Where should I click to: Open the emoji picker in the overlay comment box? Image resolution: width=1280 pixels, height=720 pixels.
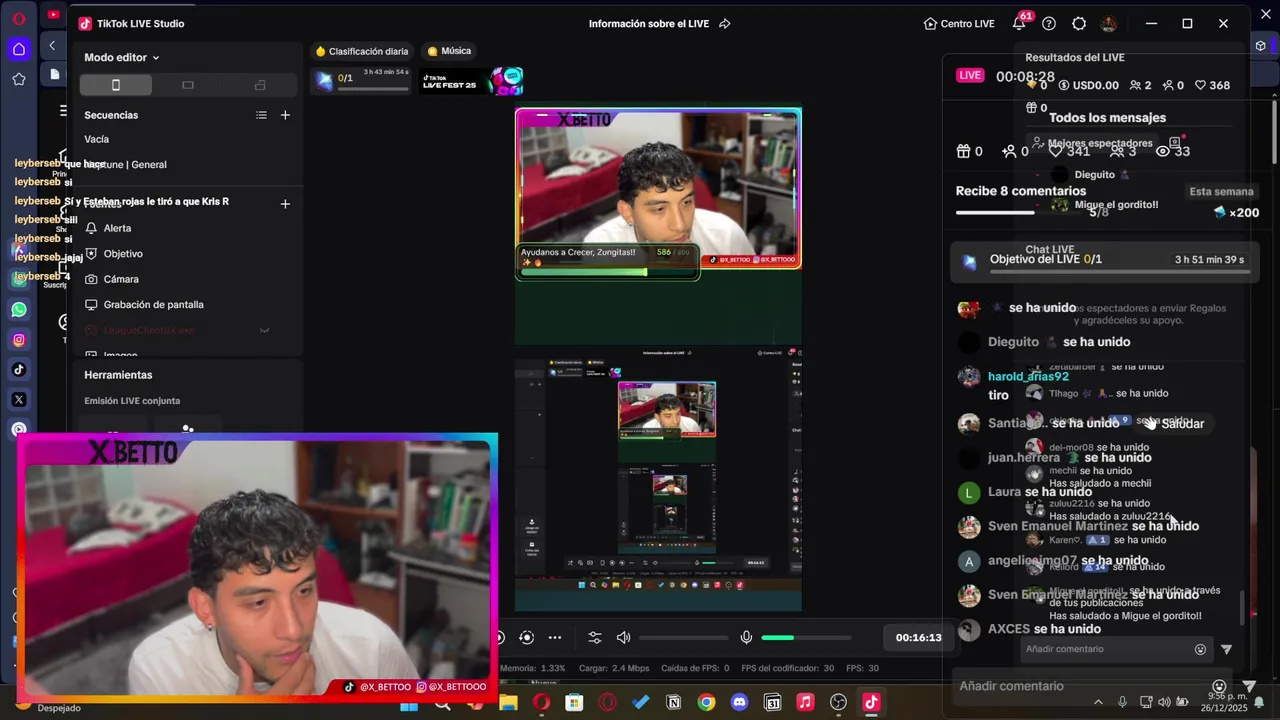click(x=1200, y=649)
